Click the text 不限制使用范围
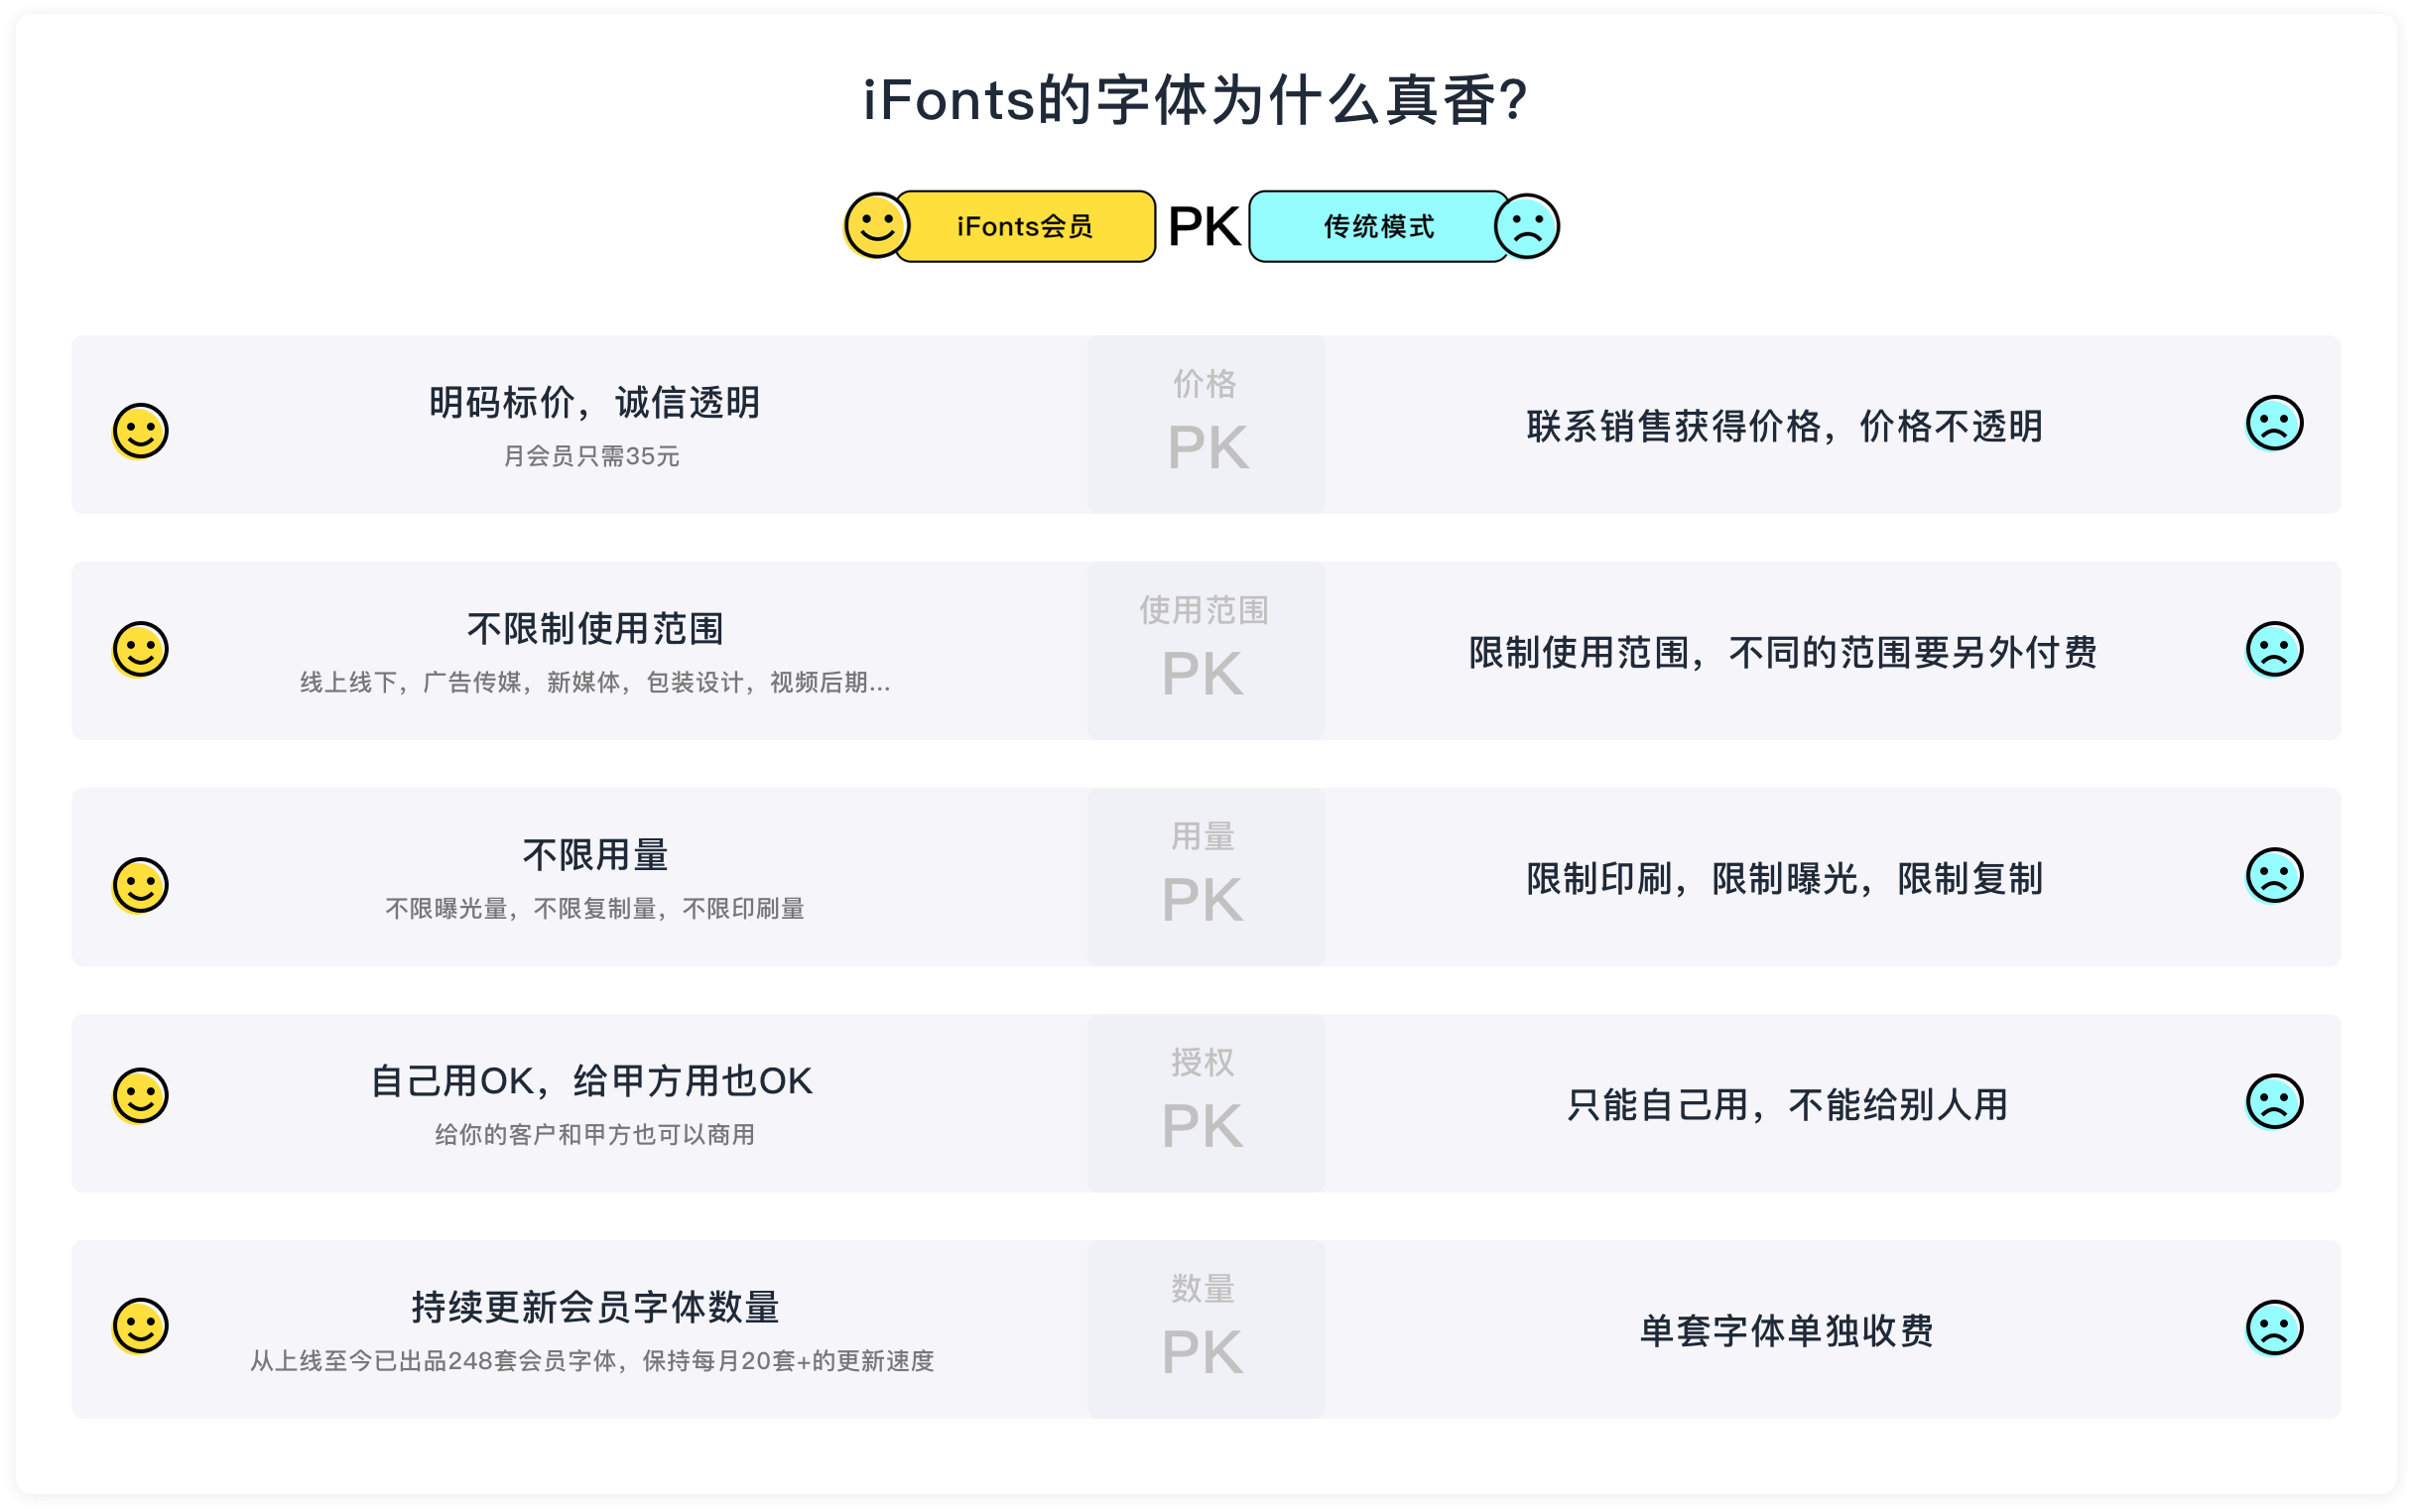The width and height of the screenshot is (2413, 1512). tap(595, 629)
